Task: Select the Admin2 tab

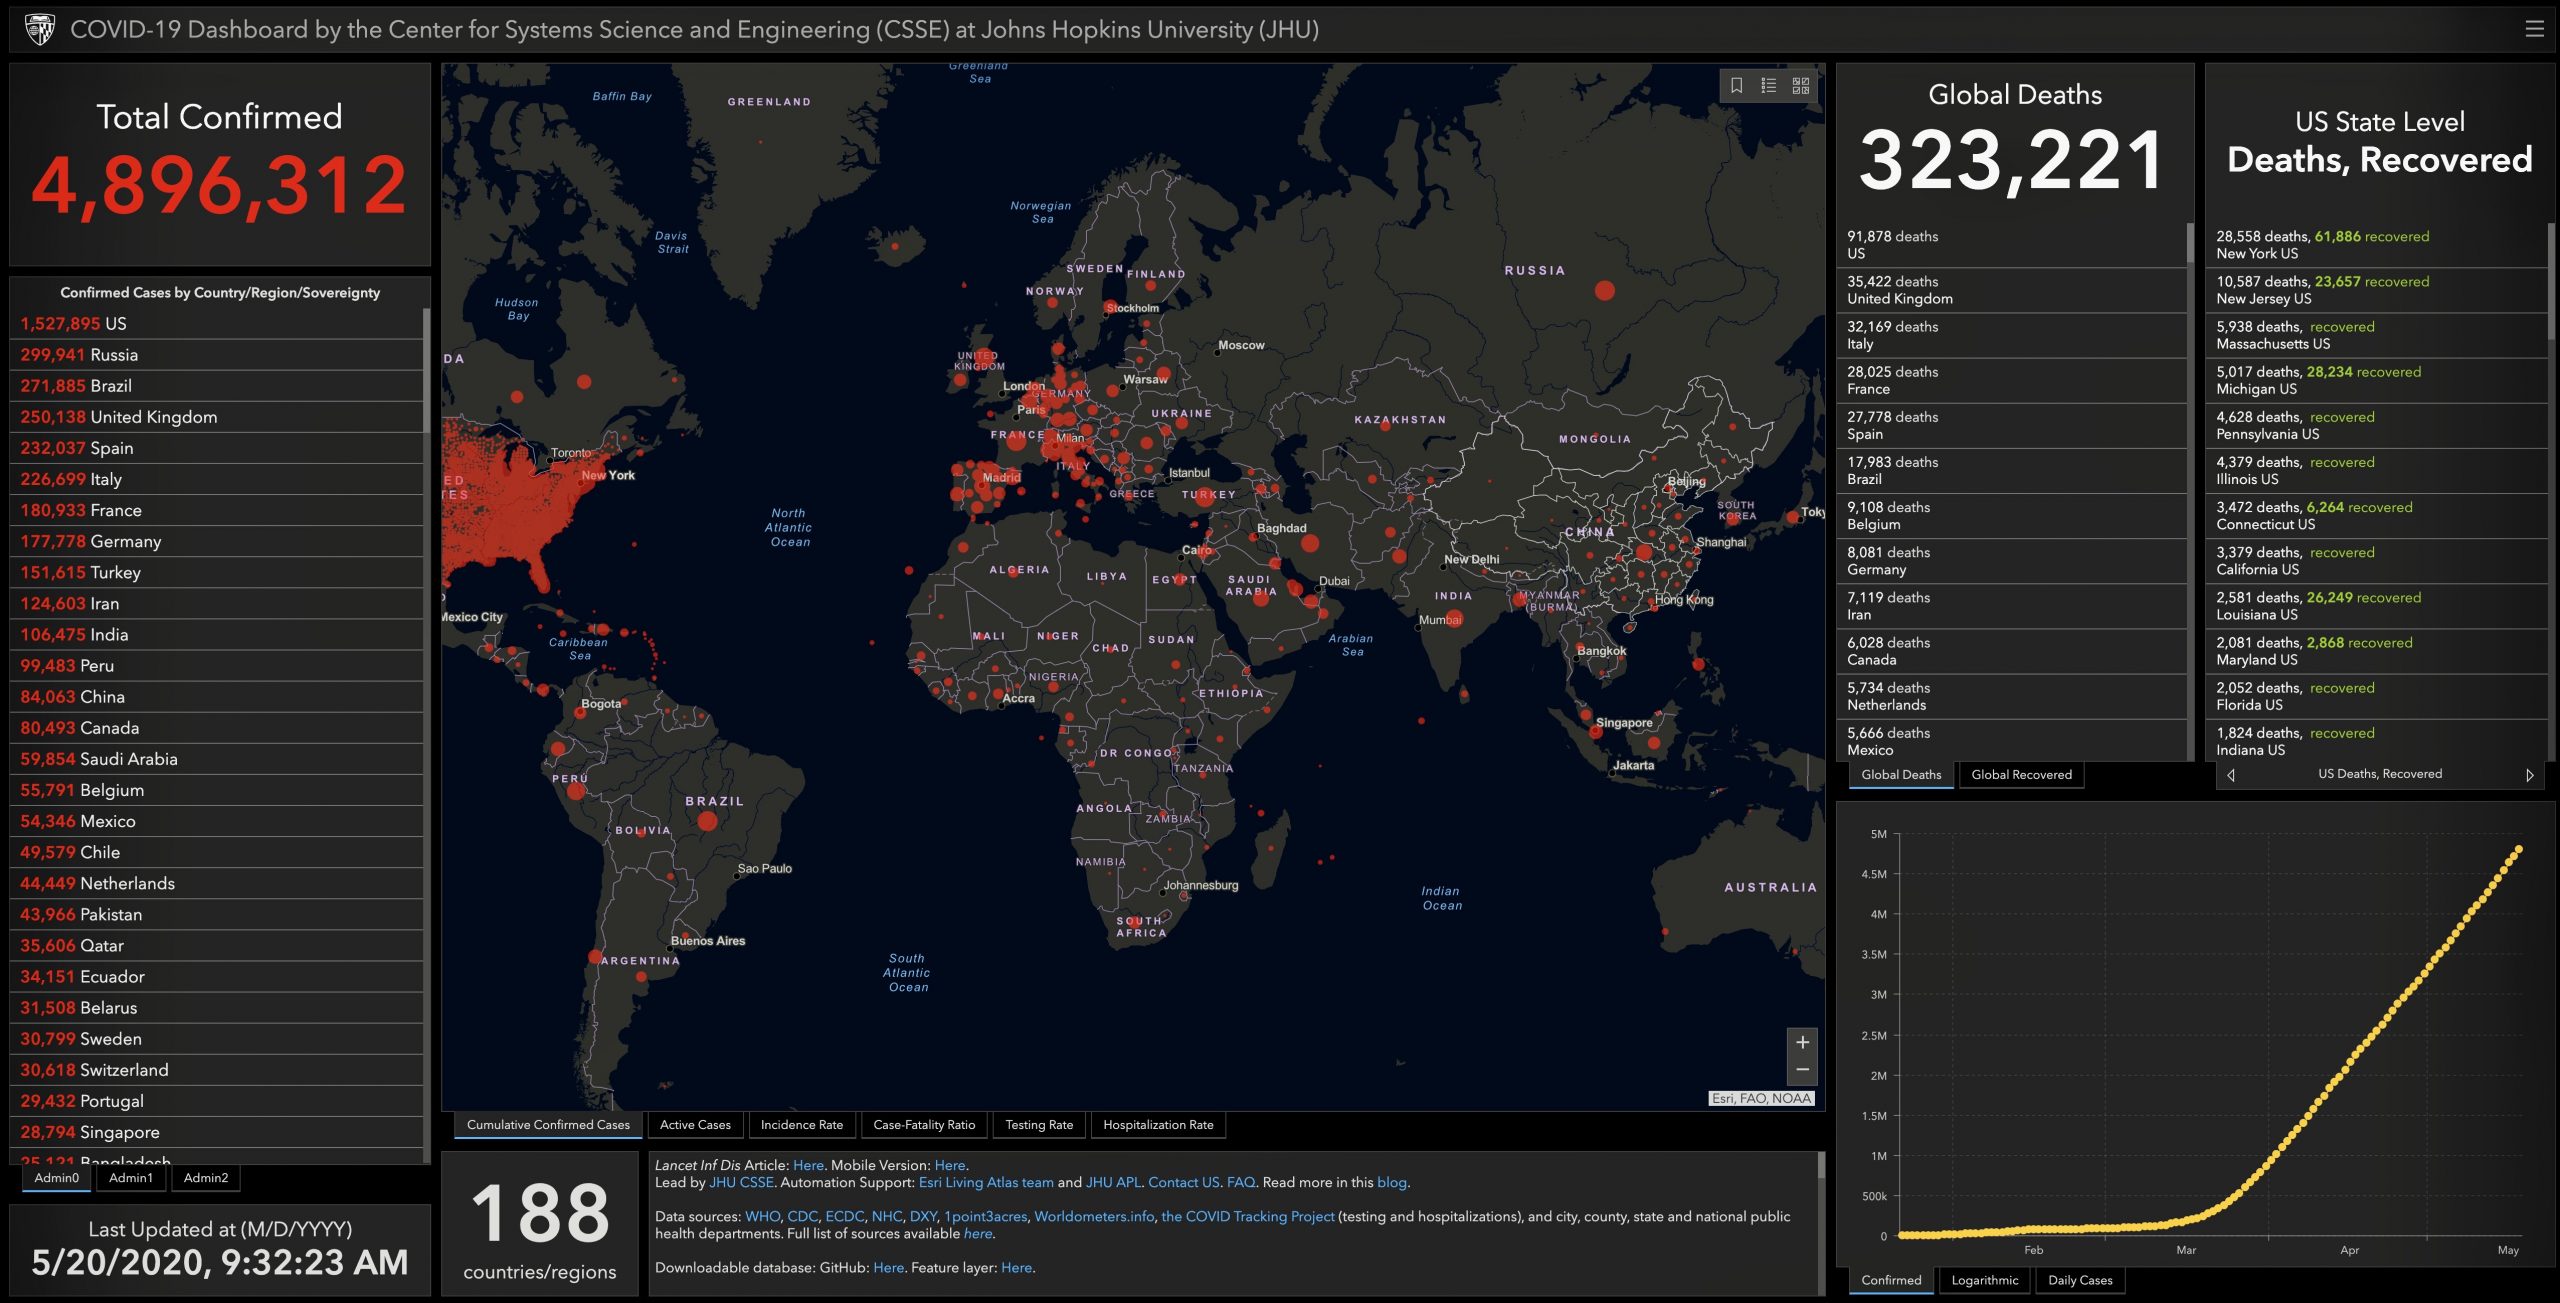Action: coord(206,1178)
